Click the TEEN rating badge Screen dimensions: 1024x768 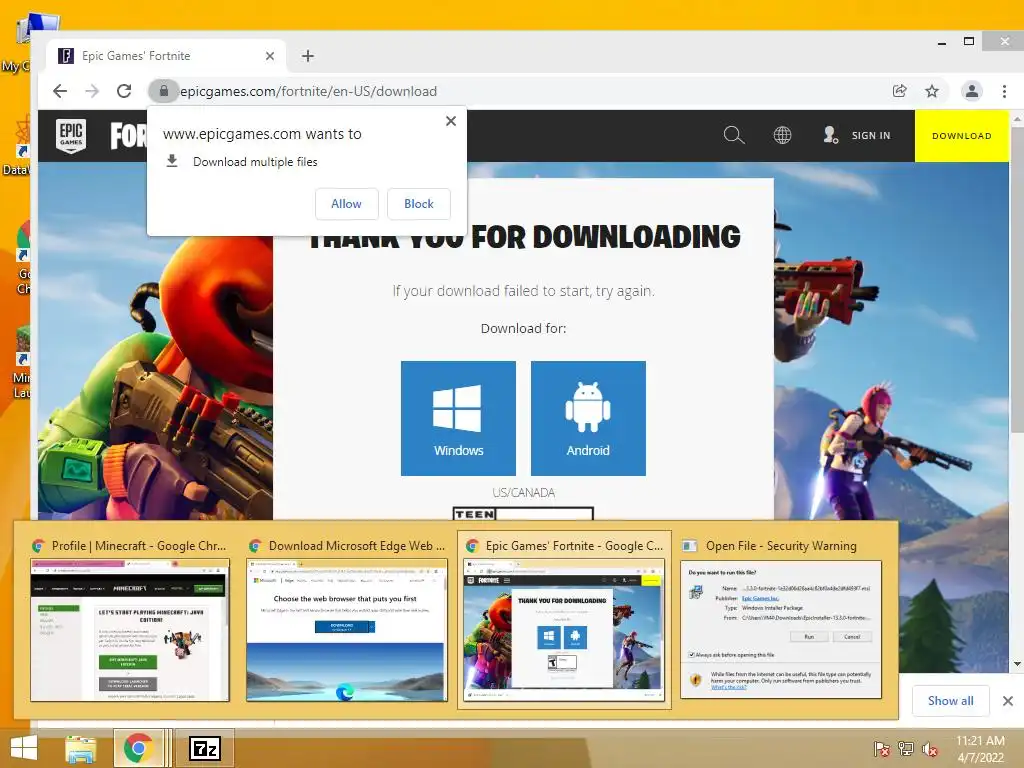tap(523, 514)
